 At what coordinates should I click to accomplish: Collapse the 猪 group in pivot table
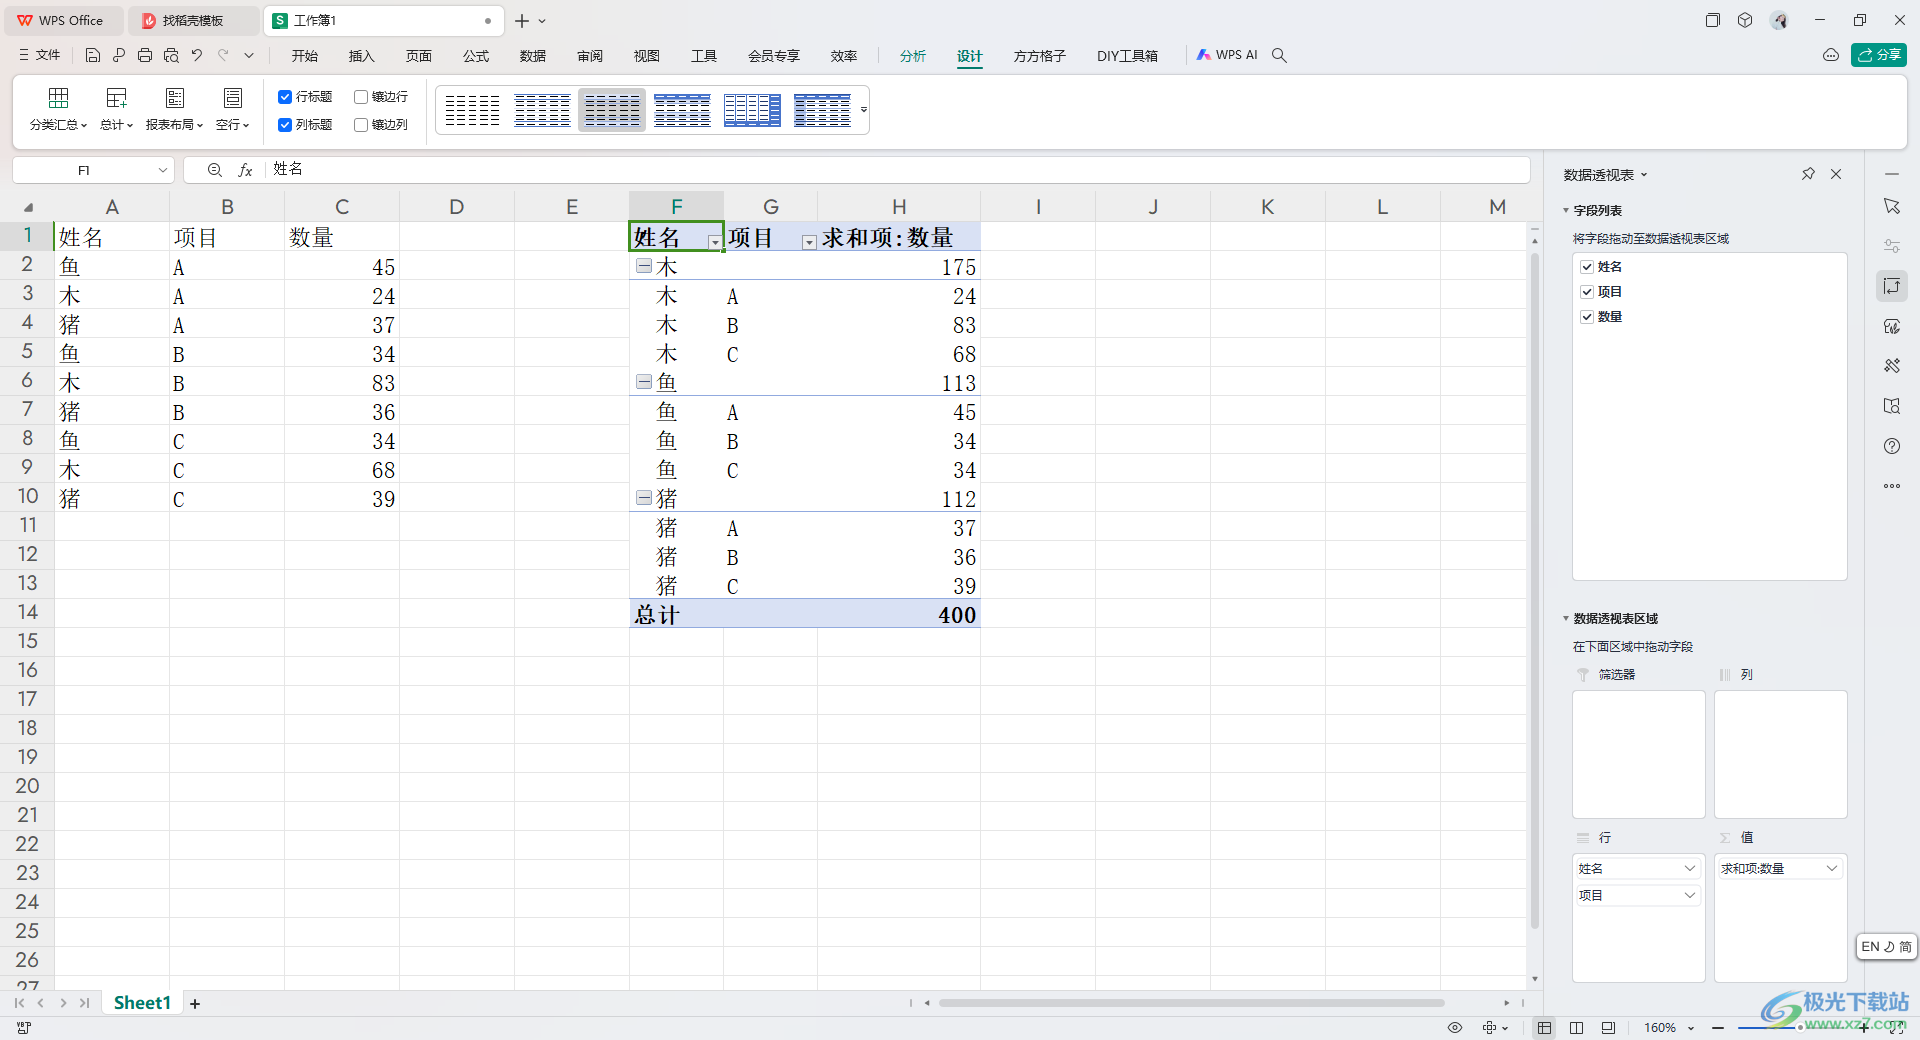645,498
